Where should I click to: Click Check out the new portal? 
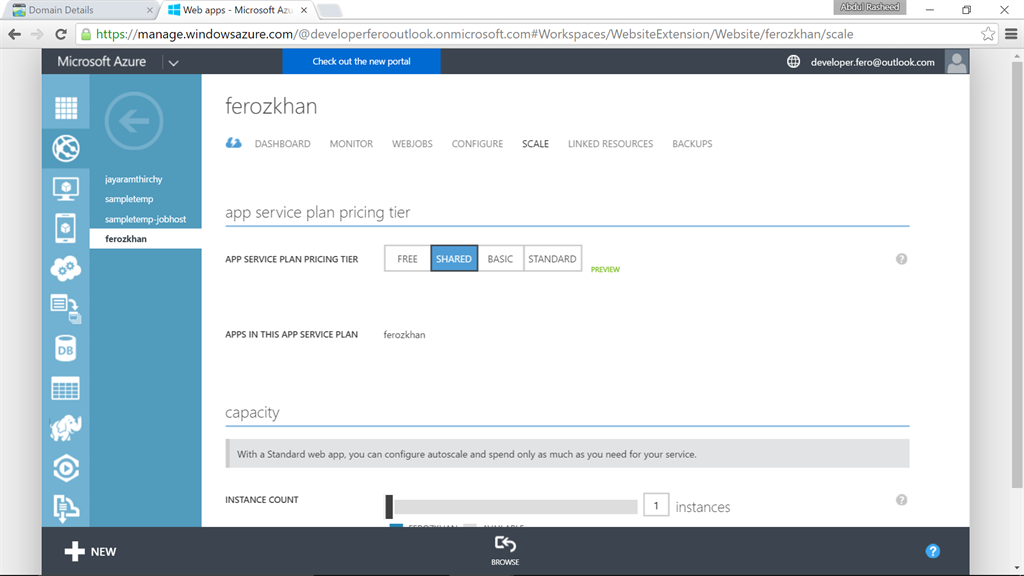(361, 61)
